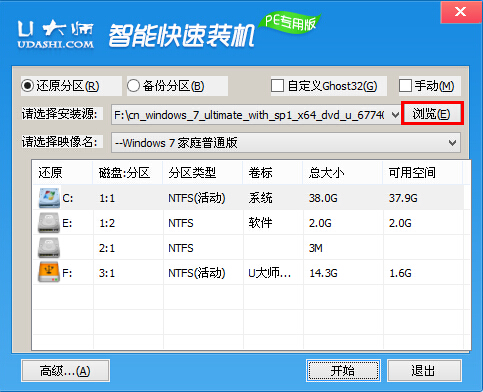
Task: Close the window with the red X
Action: 461,12
